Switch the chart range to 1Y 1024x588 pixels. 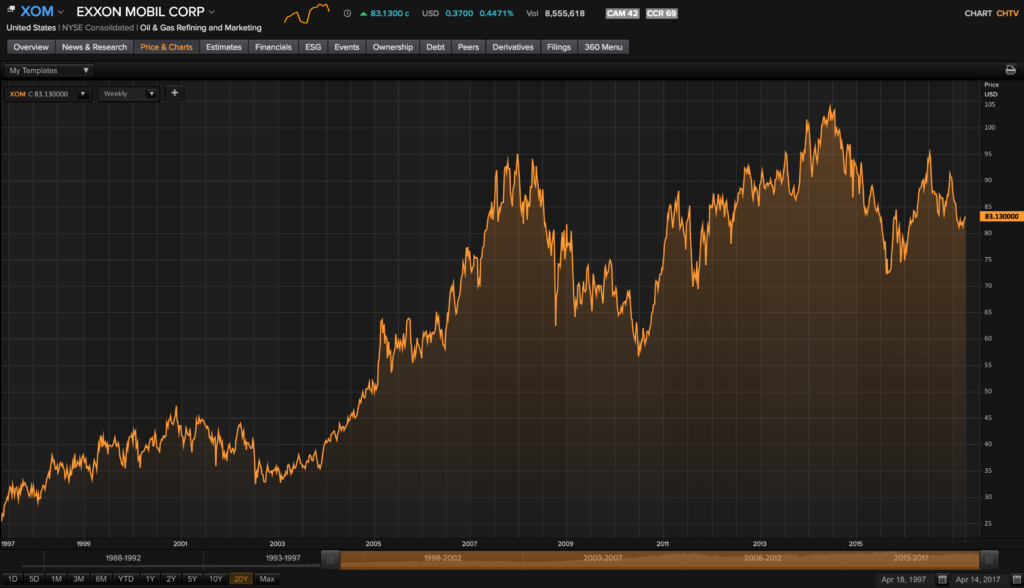(x=150, y=579)
